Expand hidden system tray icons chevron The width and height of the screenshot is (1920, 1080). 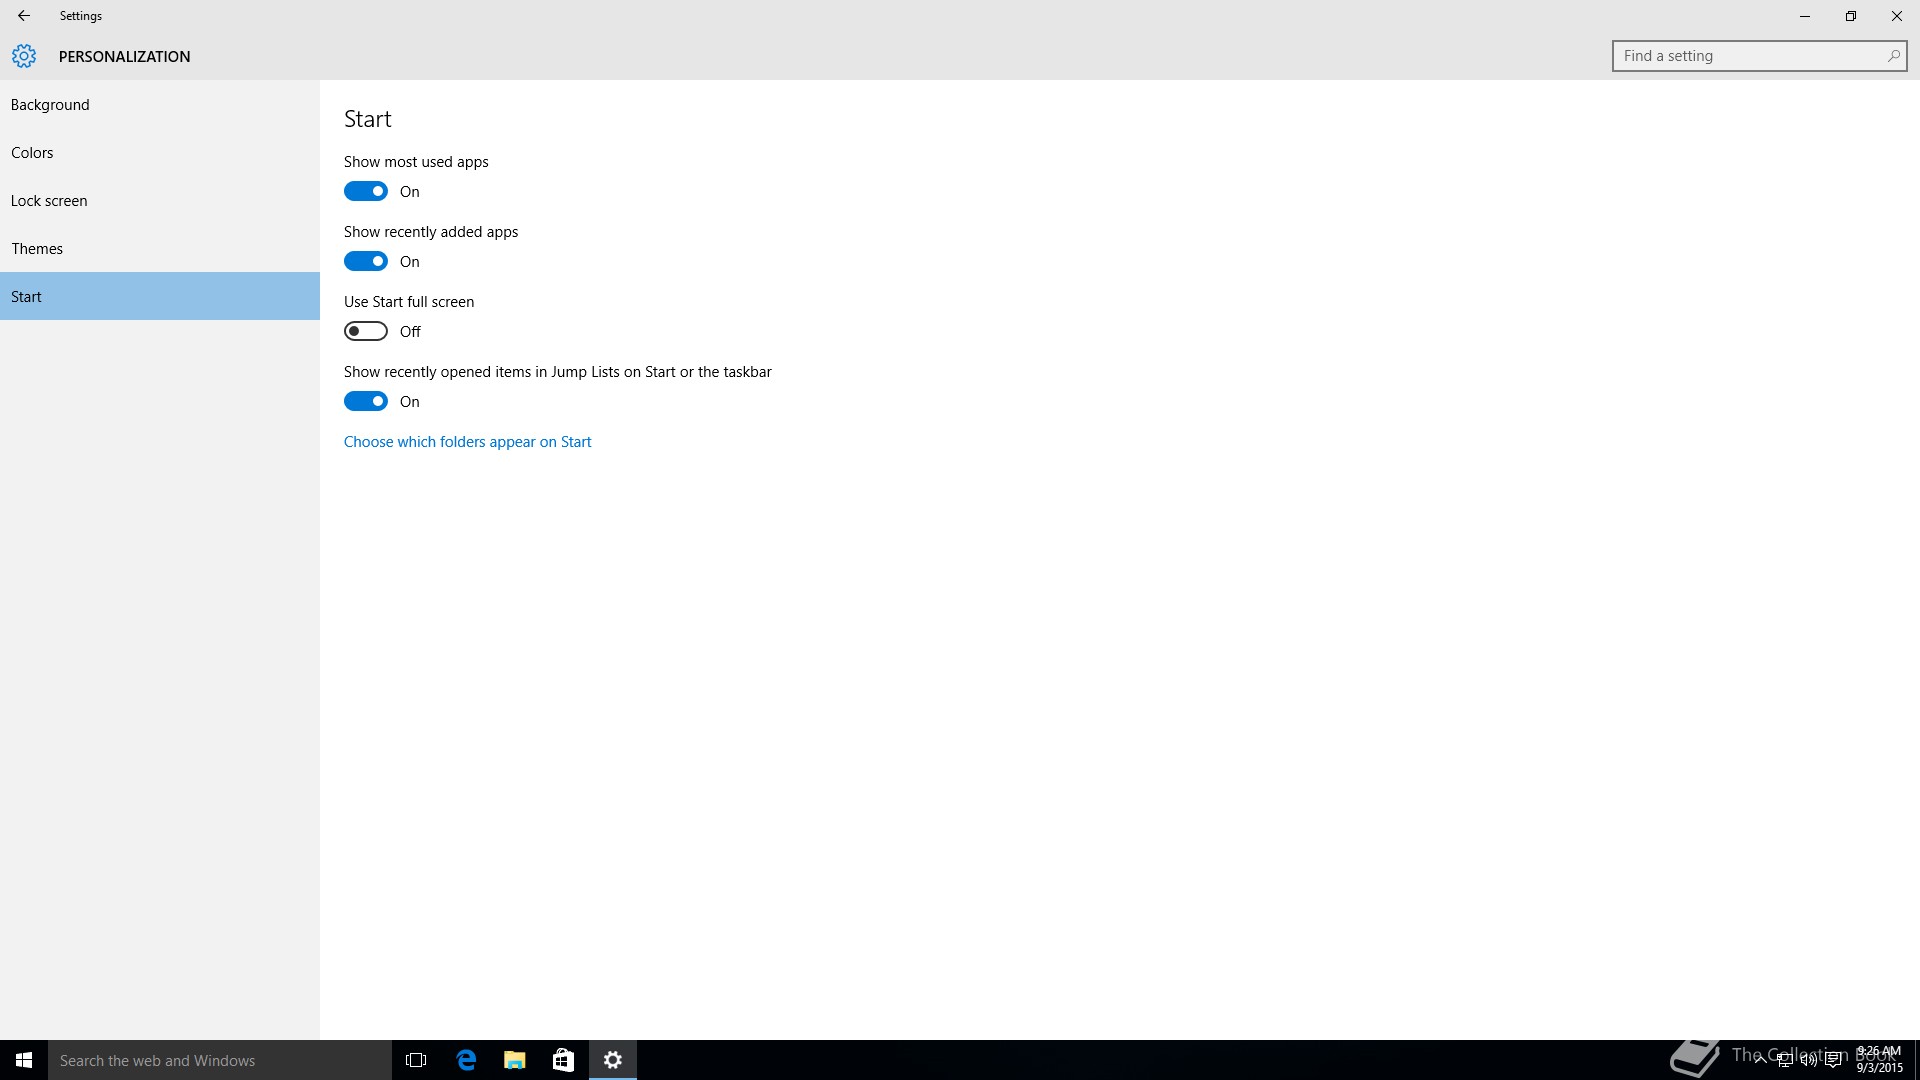click(x=1761, y=1061)
